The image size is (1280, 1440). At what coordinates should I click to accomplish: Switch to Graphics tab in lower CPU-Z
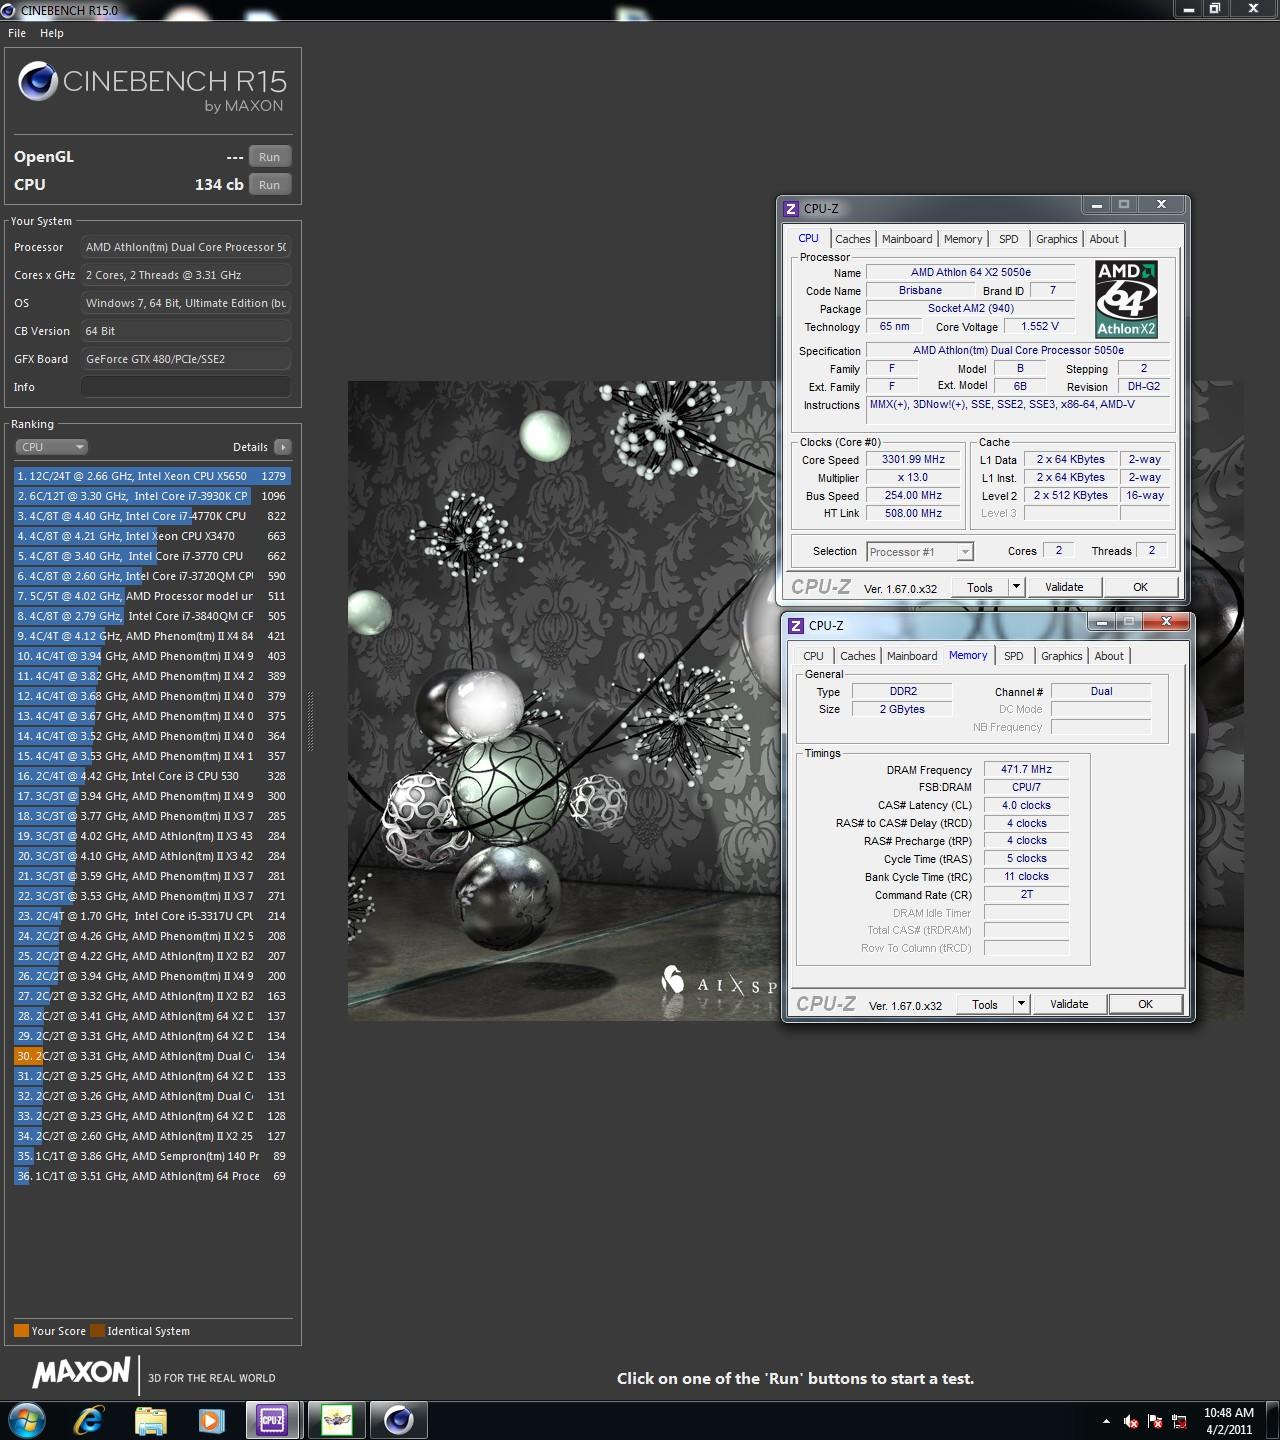(x=1062, y=656)
